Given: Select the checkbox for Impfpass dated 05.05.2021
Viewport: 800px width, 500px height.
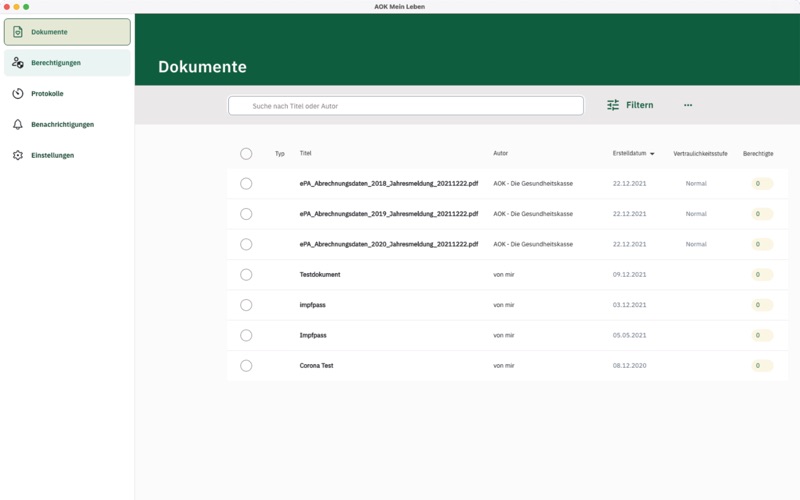Looking at the screenshot, I should 246,335.
